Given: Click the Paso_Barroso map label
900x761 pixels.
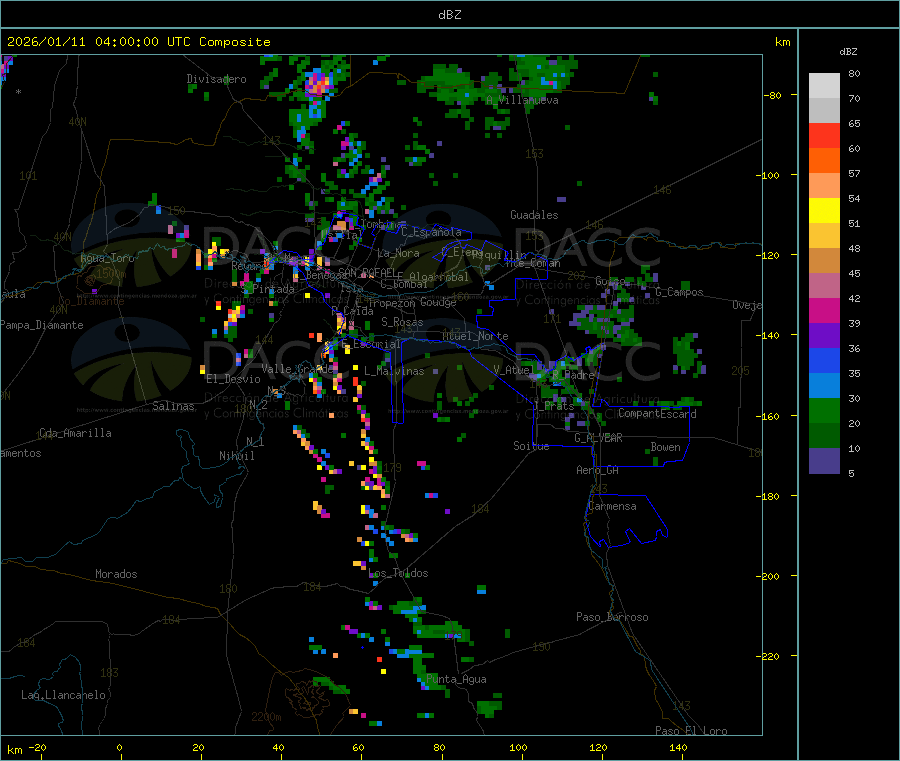Looking at the screenshot, I should point(612,617).
